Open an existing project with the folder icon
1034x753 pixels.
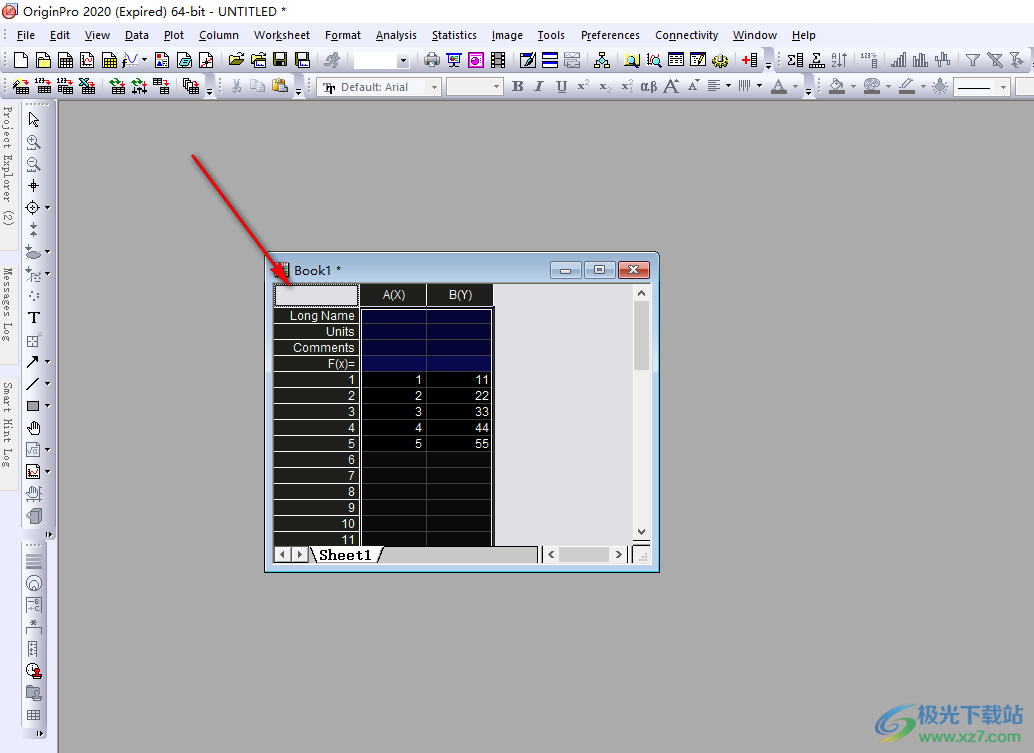[x=236, y=61]
